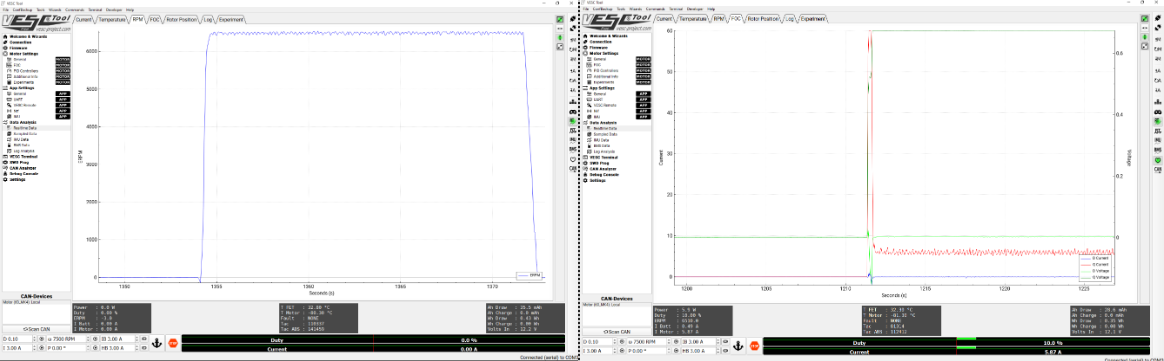Switch to Log tab in left window

click(x=209, y=19)
